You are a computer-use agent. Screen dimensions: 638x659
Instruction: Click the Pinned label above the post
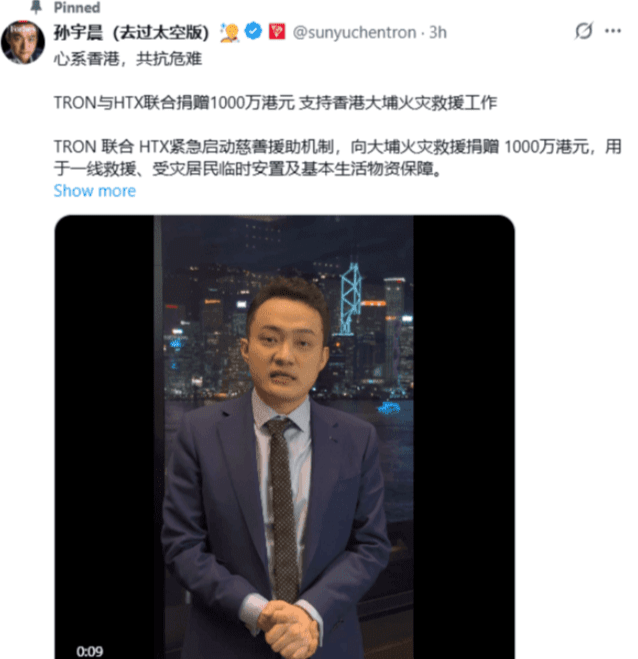click(77, 8)
